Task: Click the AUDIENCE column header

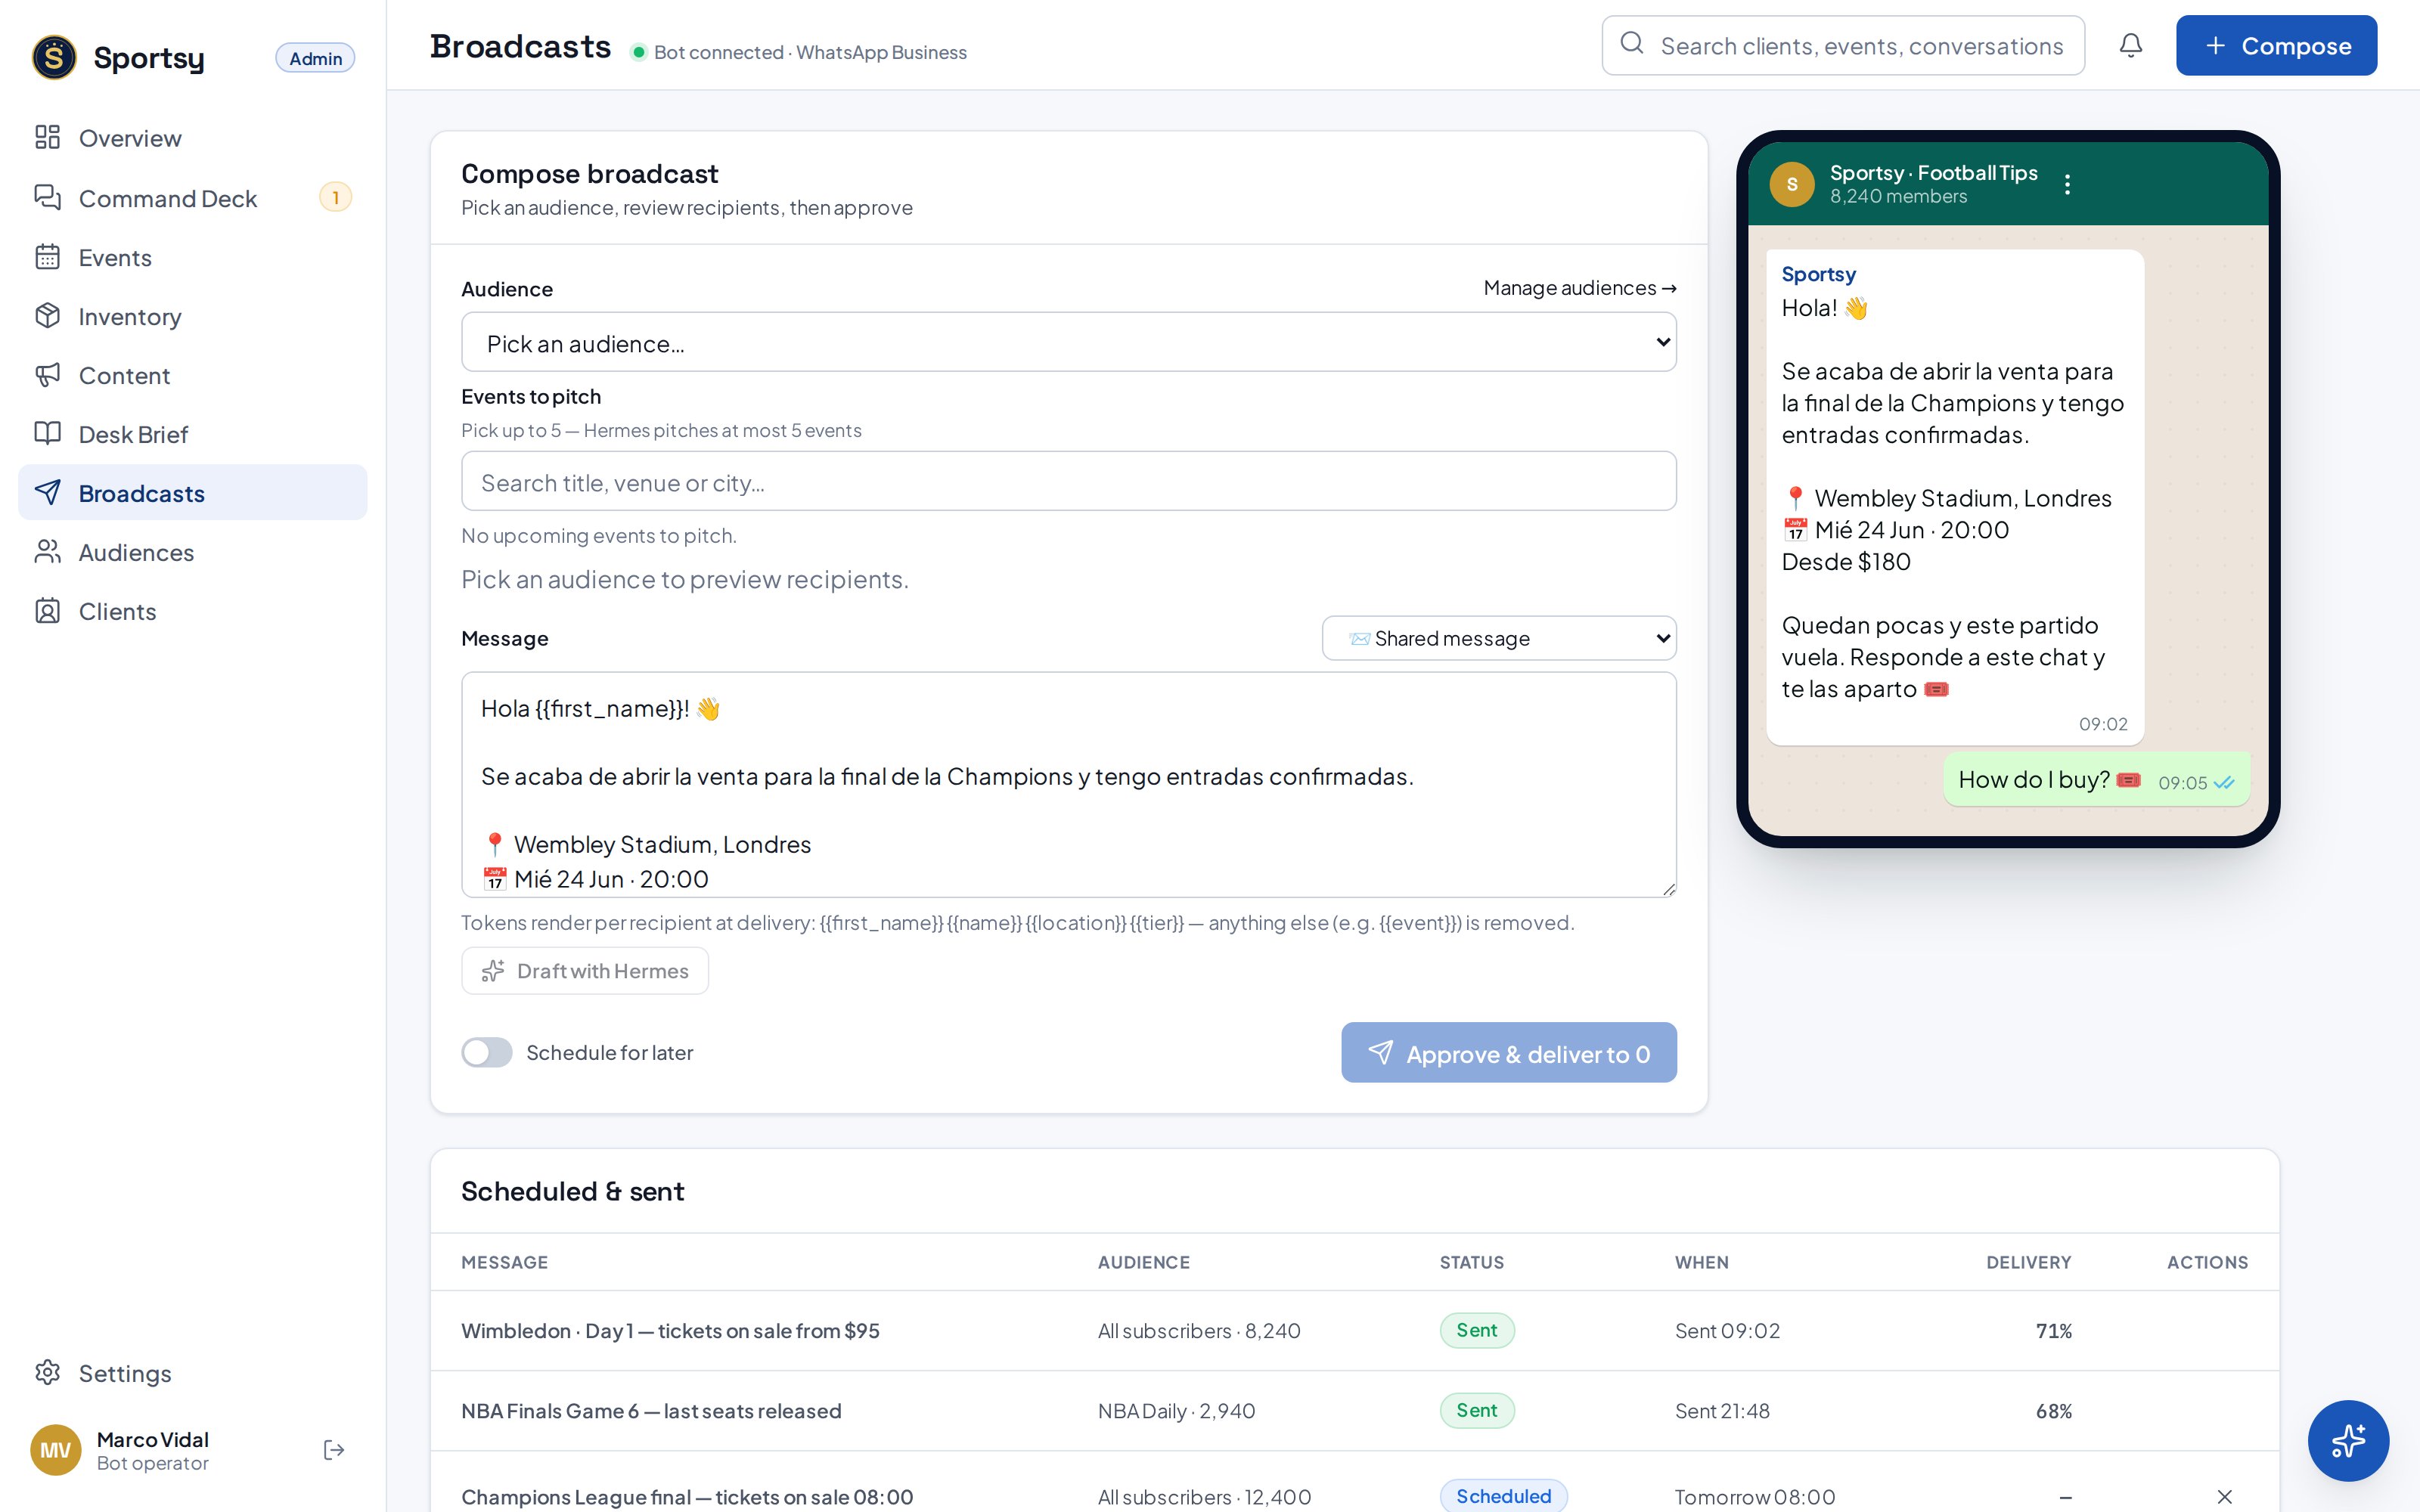Action: click(x=1143, y=1262)
